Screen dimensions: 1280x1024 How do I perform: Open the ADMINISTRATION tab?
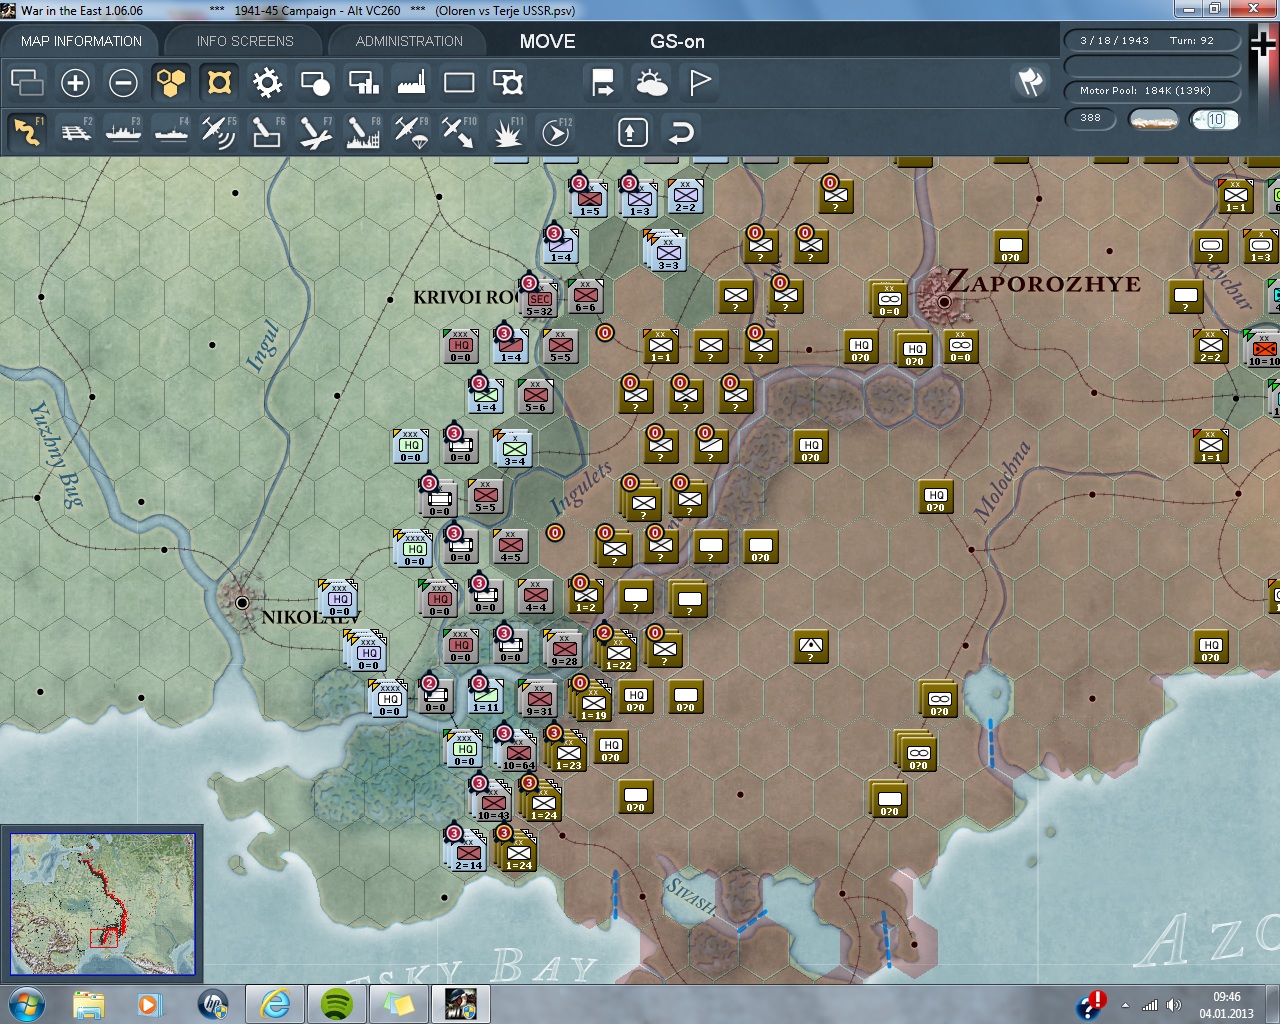[409, 41]
